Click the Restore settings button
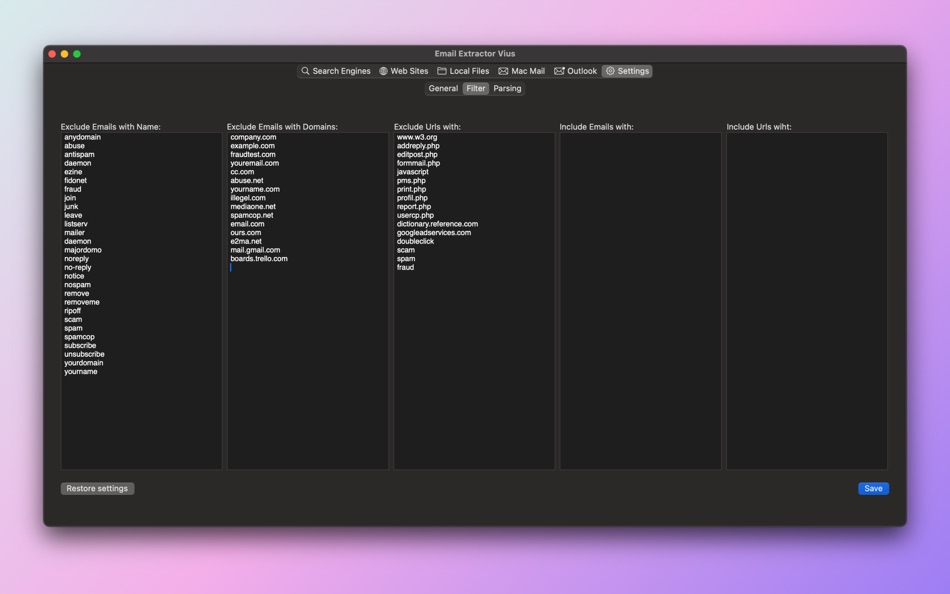950x594 pixels. click(x=97, y=488)
